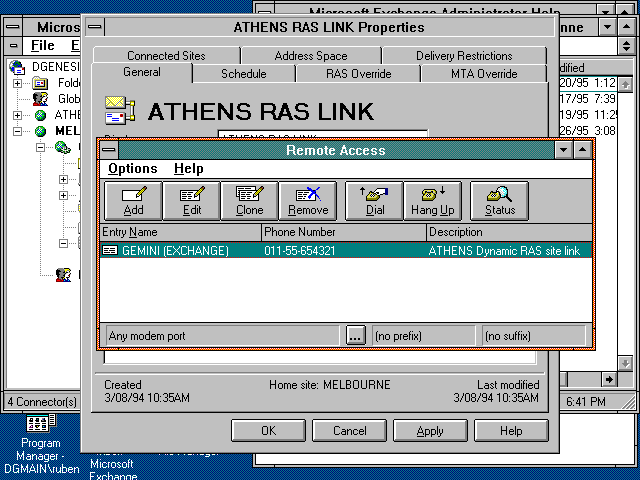The width and height of the screenshot is (640, 480).
Task: Switch to the General tab
Action: pyautogui.click(x=142, y=72)
